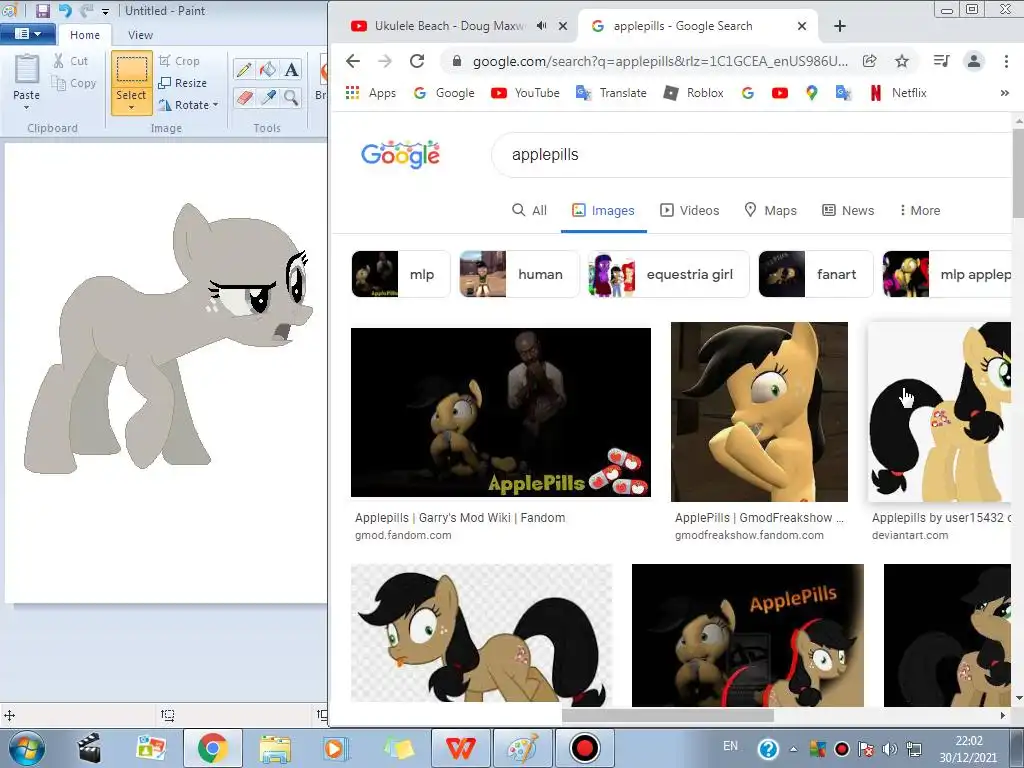Click Copy in Paint's Clipboard group
Viewport: 1024px width, 768px height.
[74, 83]
